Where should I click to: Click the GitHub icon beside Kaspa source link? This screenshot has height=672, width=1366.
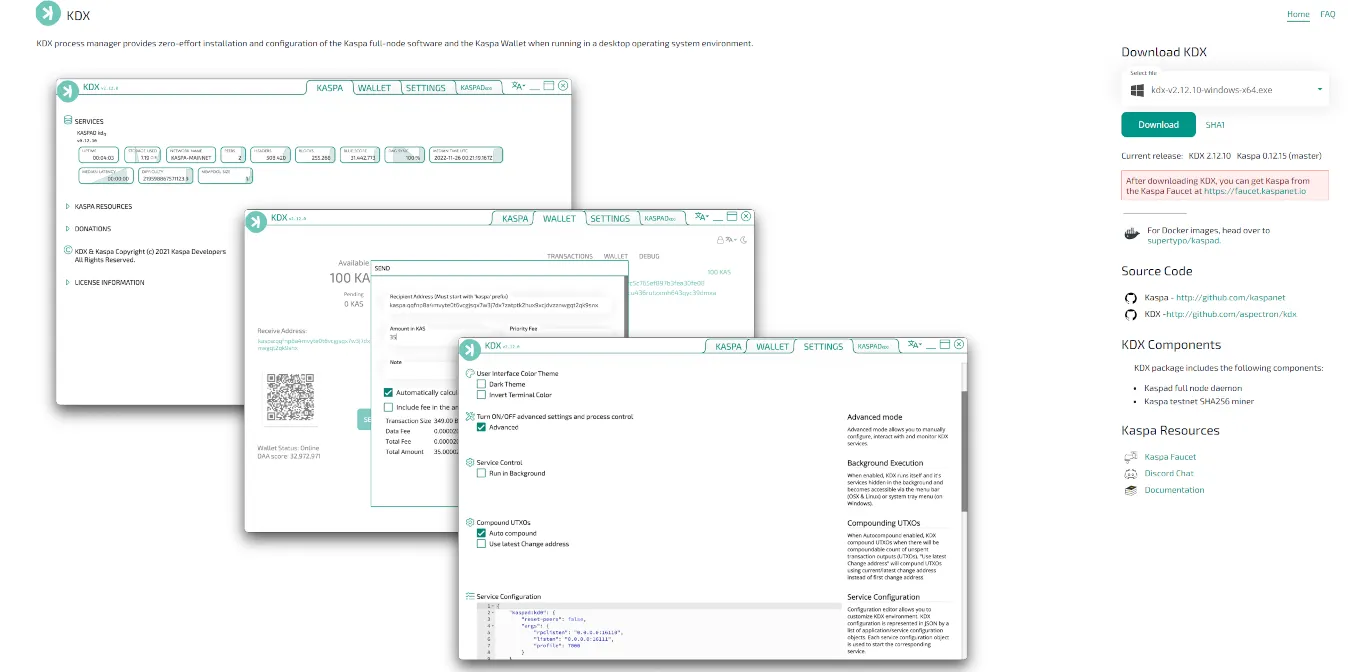coord(1131,297)
